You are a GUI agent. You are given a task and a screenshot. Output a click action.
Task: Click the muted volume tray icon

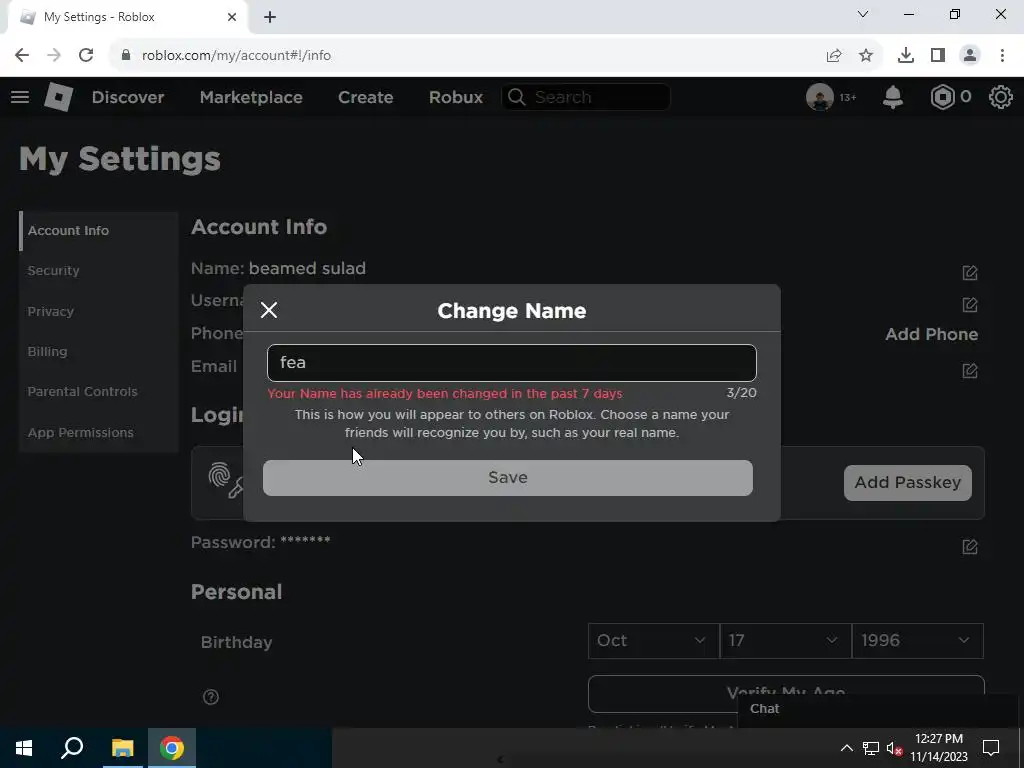894,748
